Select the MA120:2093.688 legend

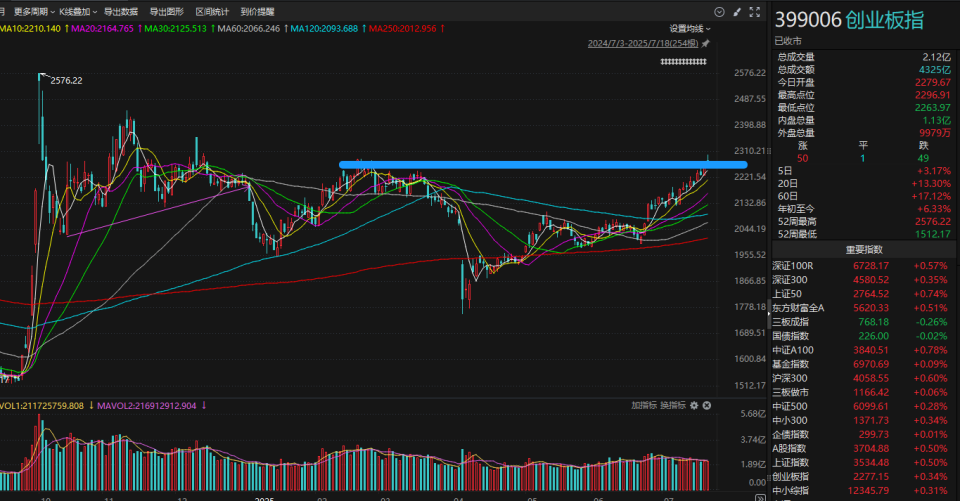pyautogui.click(x=324, y=29)
